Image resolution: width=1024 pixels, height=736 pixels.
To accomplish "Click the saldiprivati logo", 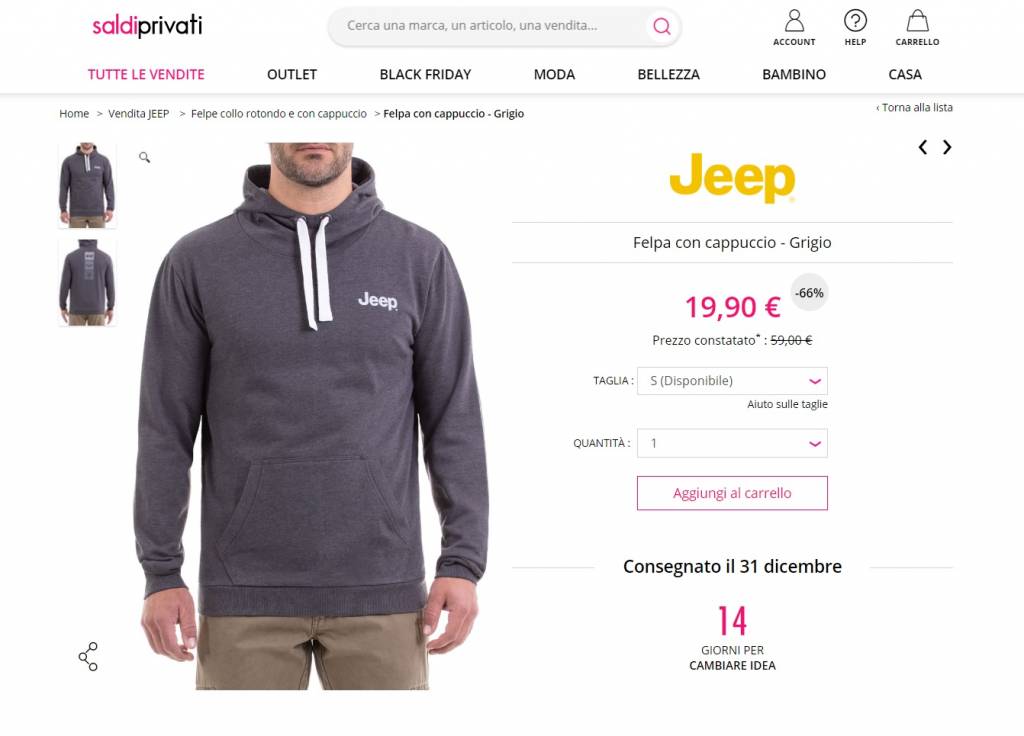I will [x=147, y=26].
